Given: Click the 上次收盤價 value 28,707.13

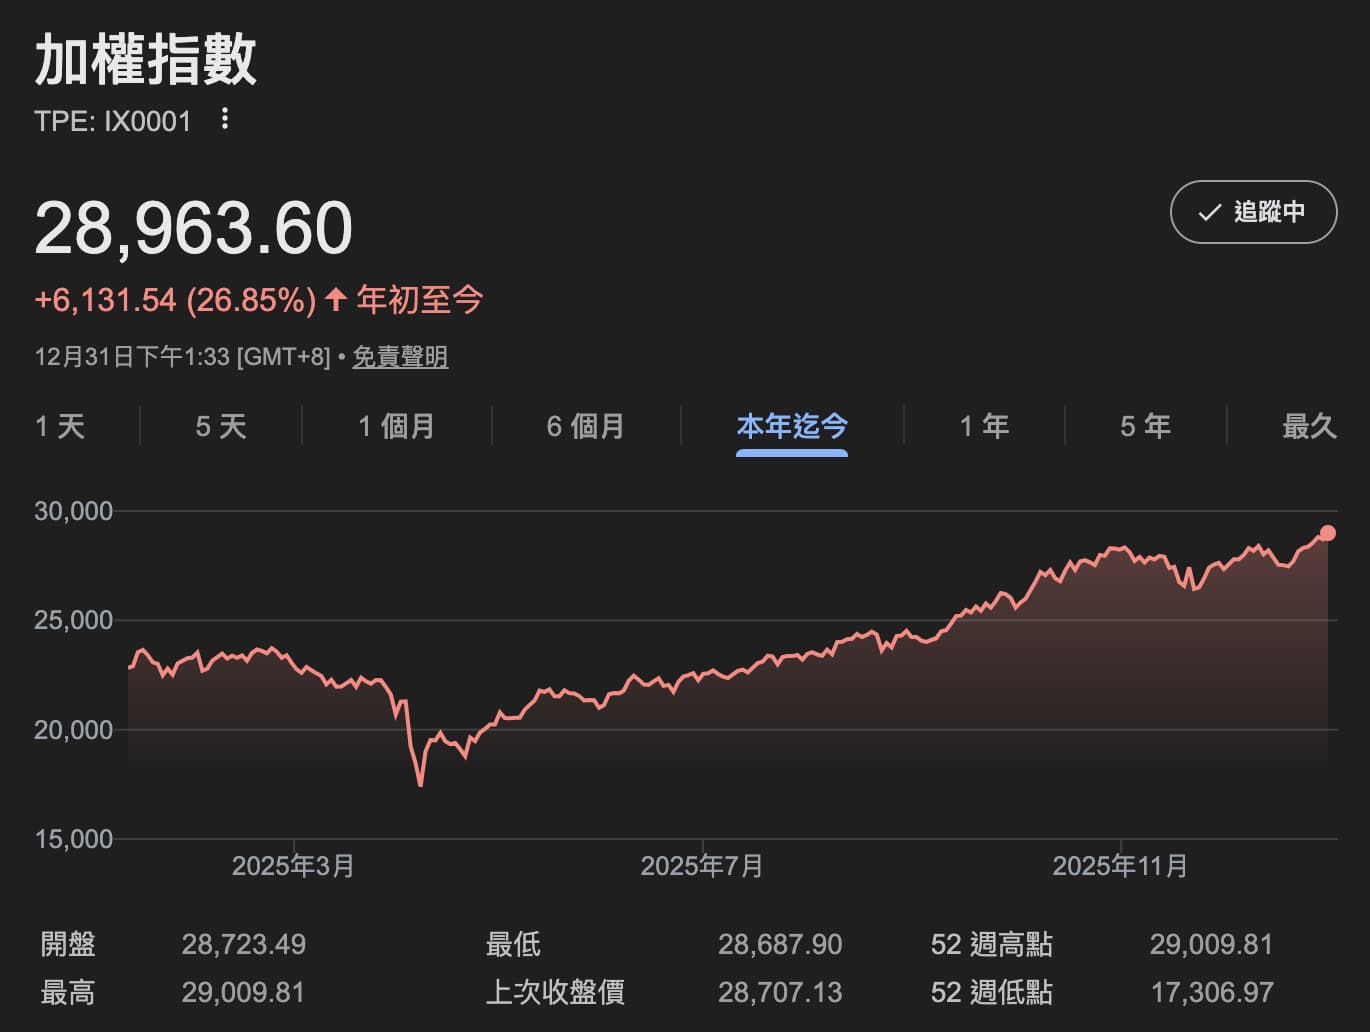Looking at the screenshot, I should 780,993.
